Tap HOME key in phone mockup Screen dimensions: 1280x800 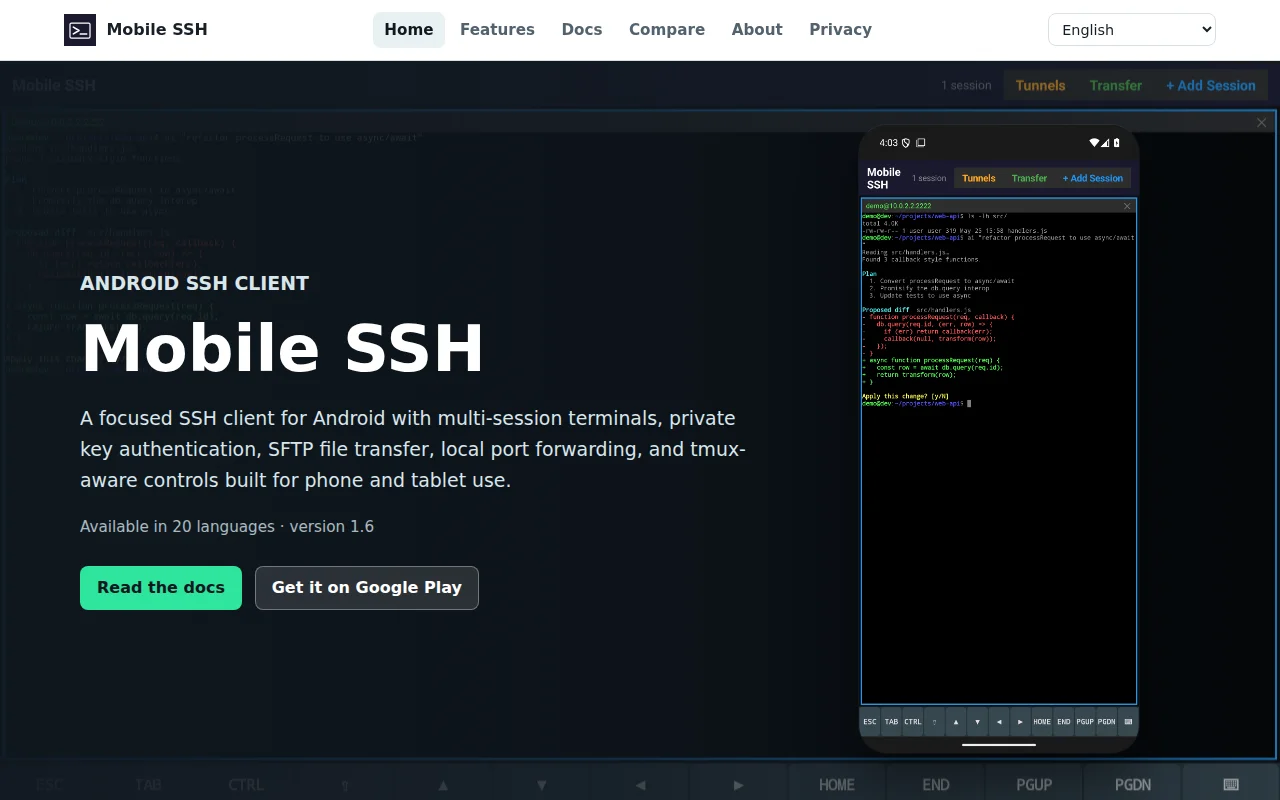tap(1042, 722)
